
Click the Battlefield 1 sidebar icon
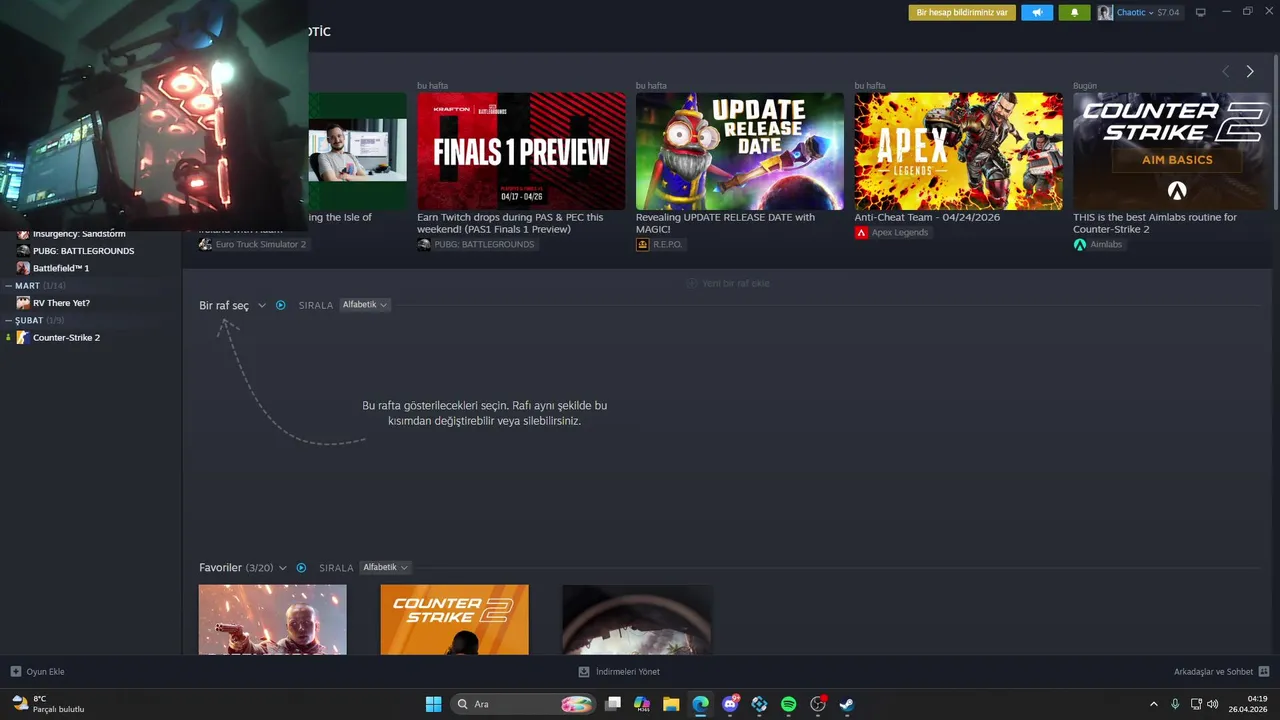coord(24,268)
